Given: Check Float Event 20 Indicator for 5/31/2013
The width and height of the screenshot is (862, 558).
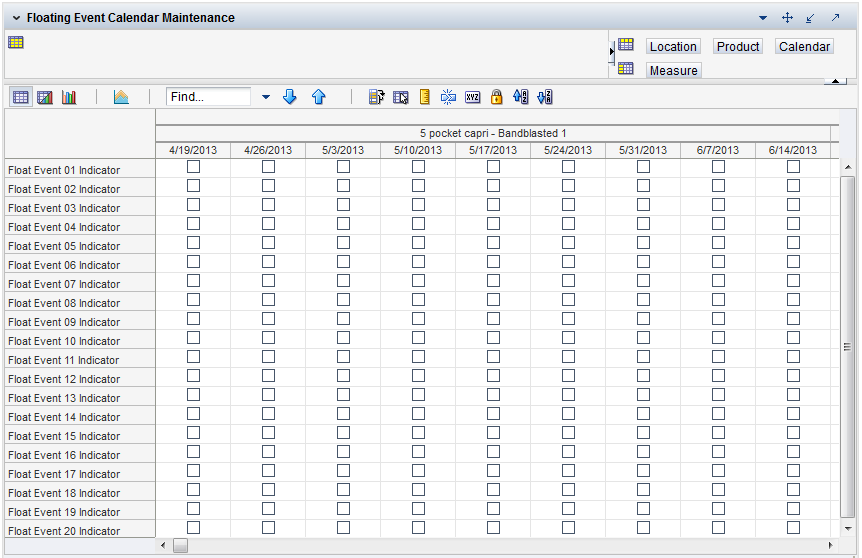Looking at the screenshot, I should coord(643,528).
